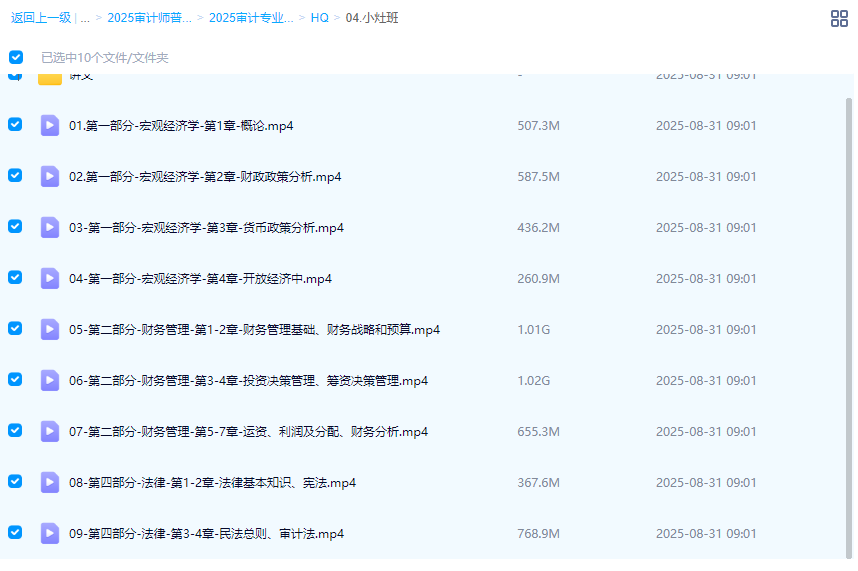The width and height of the screenshot is (858, 571).
Task: Open the collapsed '...' breadcrumb
Action: (85, 18)
